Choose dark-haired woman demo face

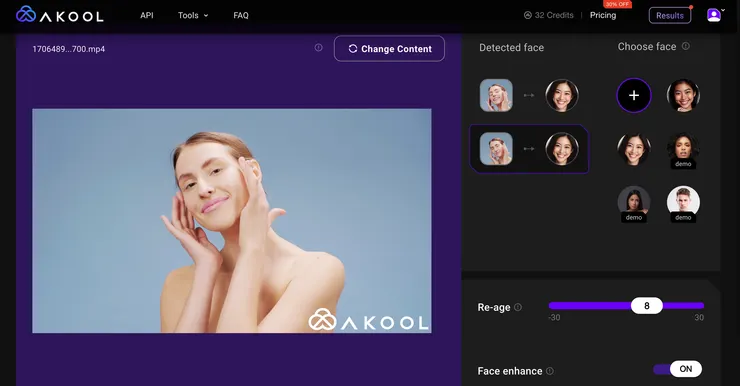pyautogui.click(x=634, y=204)
